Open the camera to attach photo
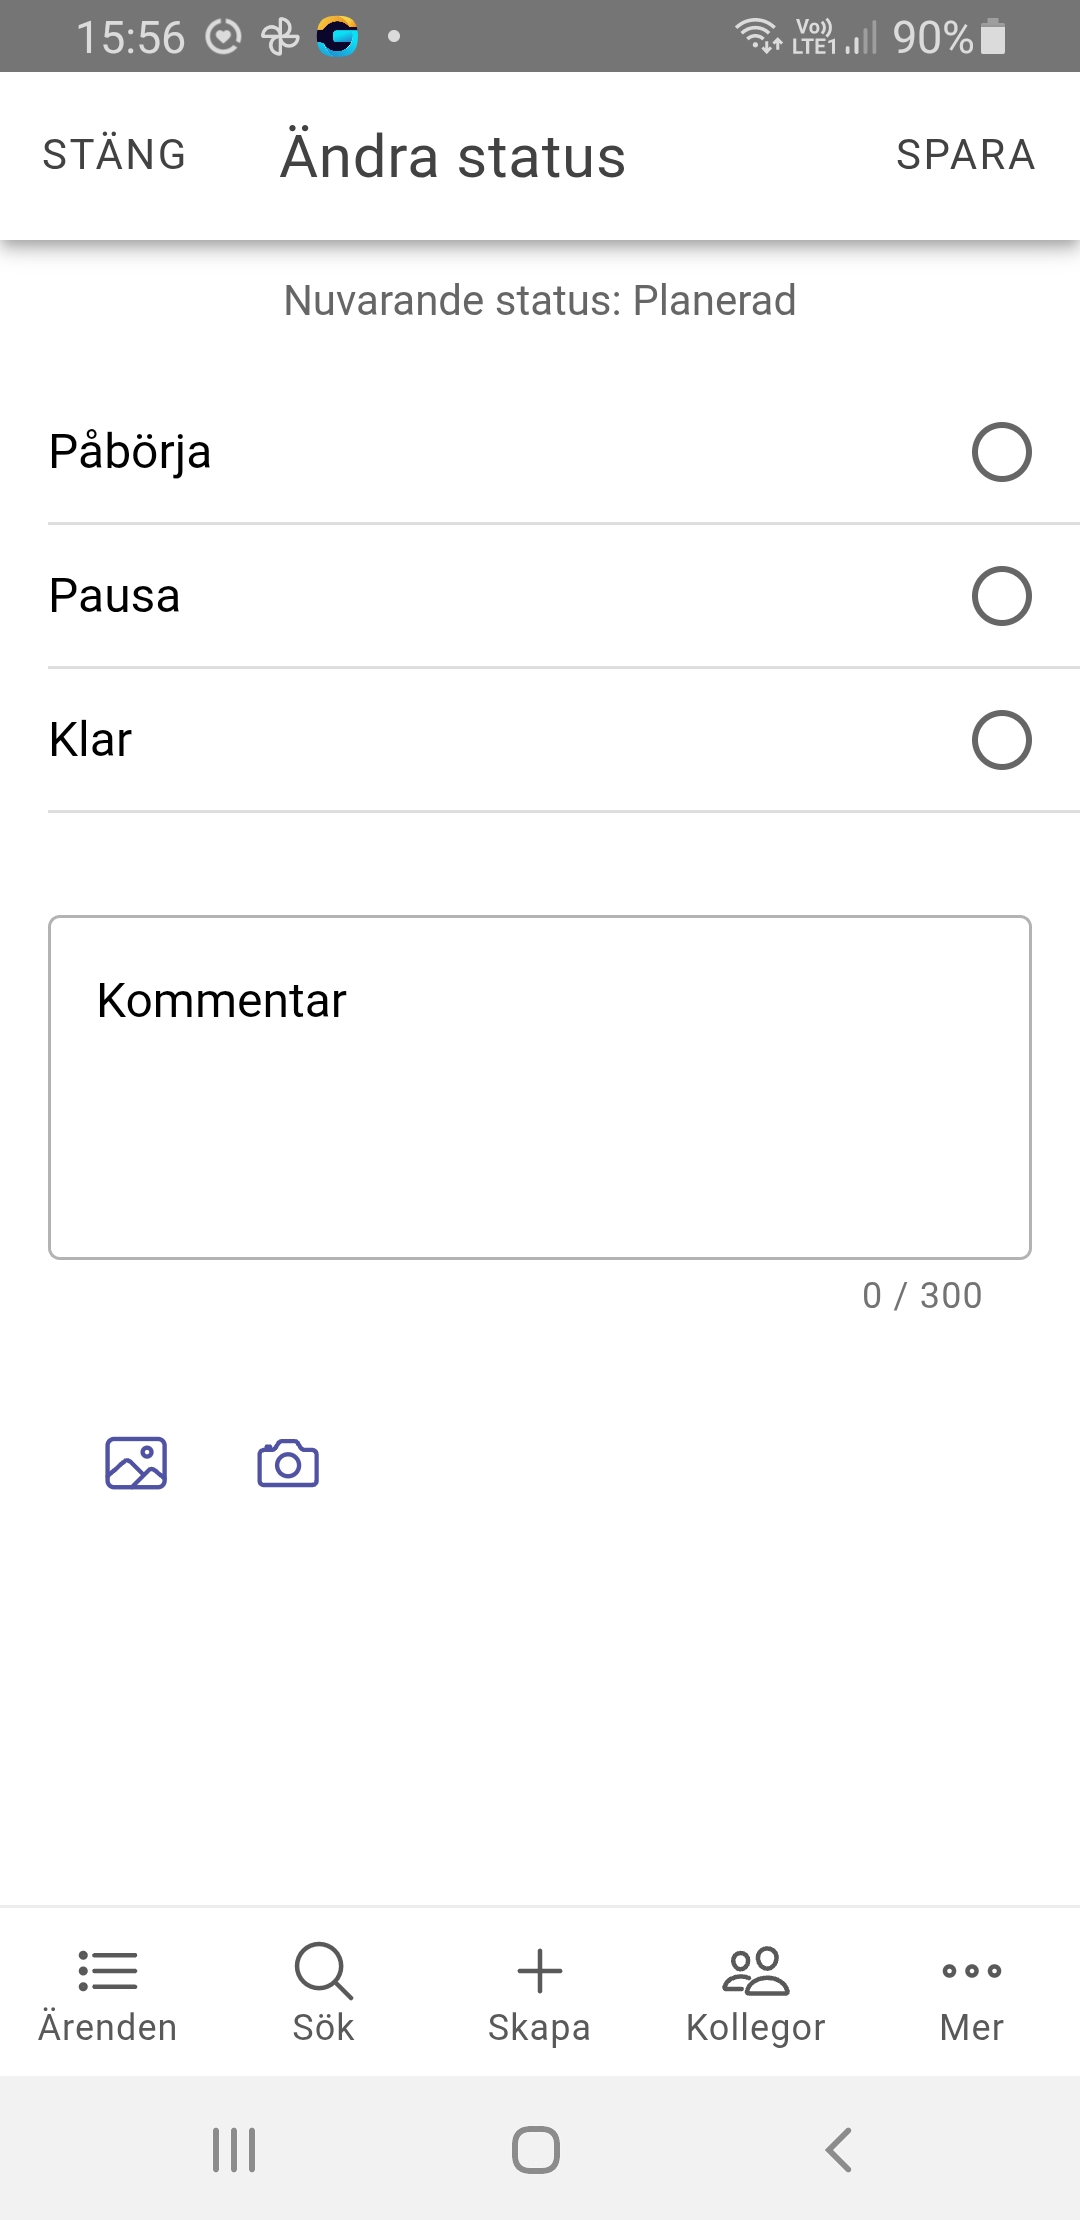 tap(288, 1463)
